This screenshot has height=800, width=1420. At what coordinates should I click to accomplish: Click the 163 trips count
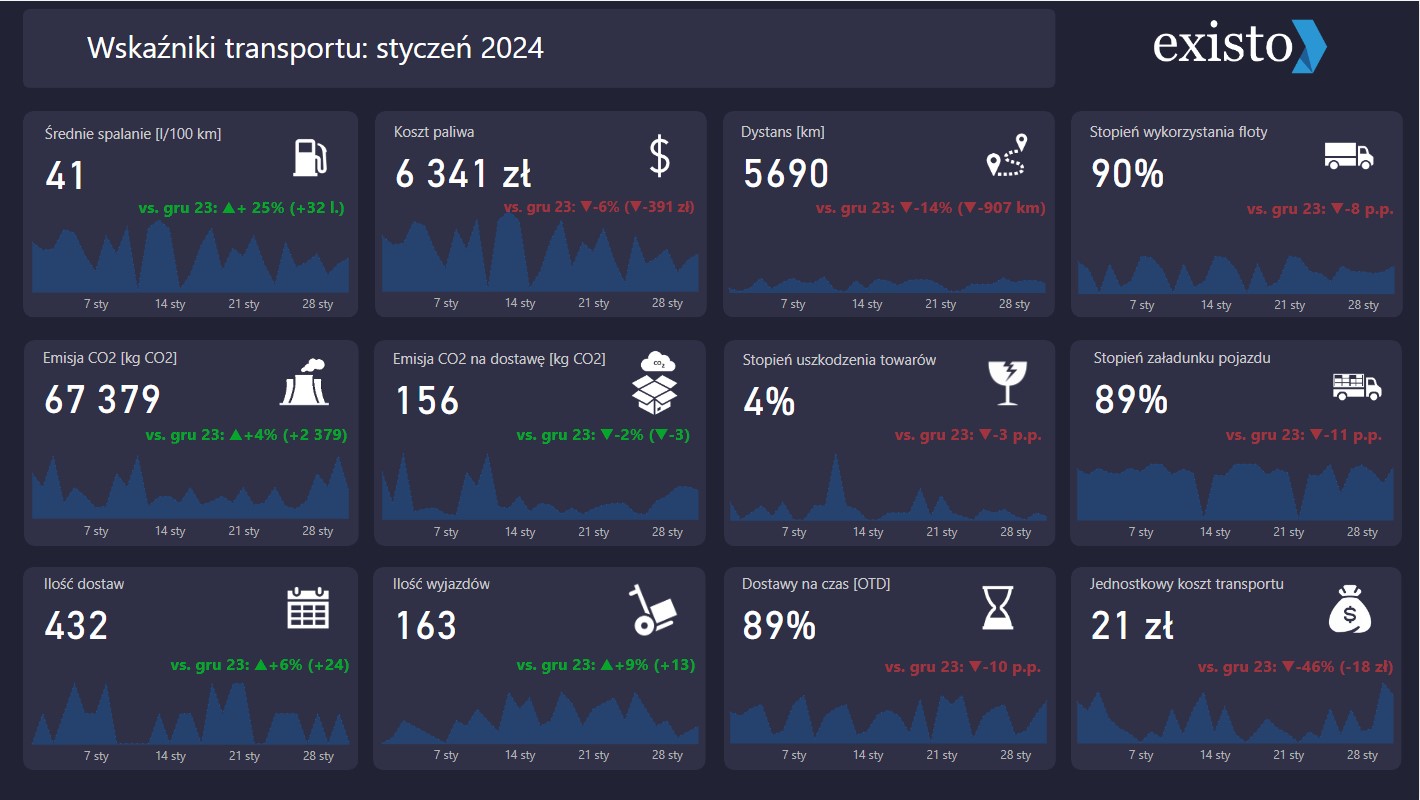426,626
